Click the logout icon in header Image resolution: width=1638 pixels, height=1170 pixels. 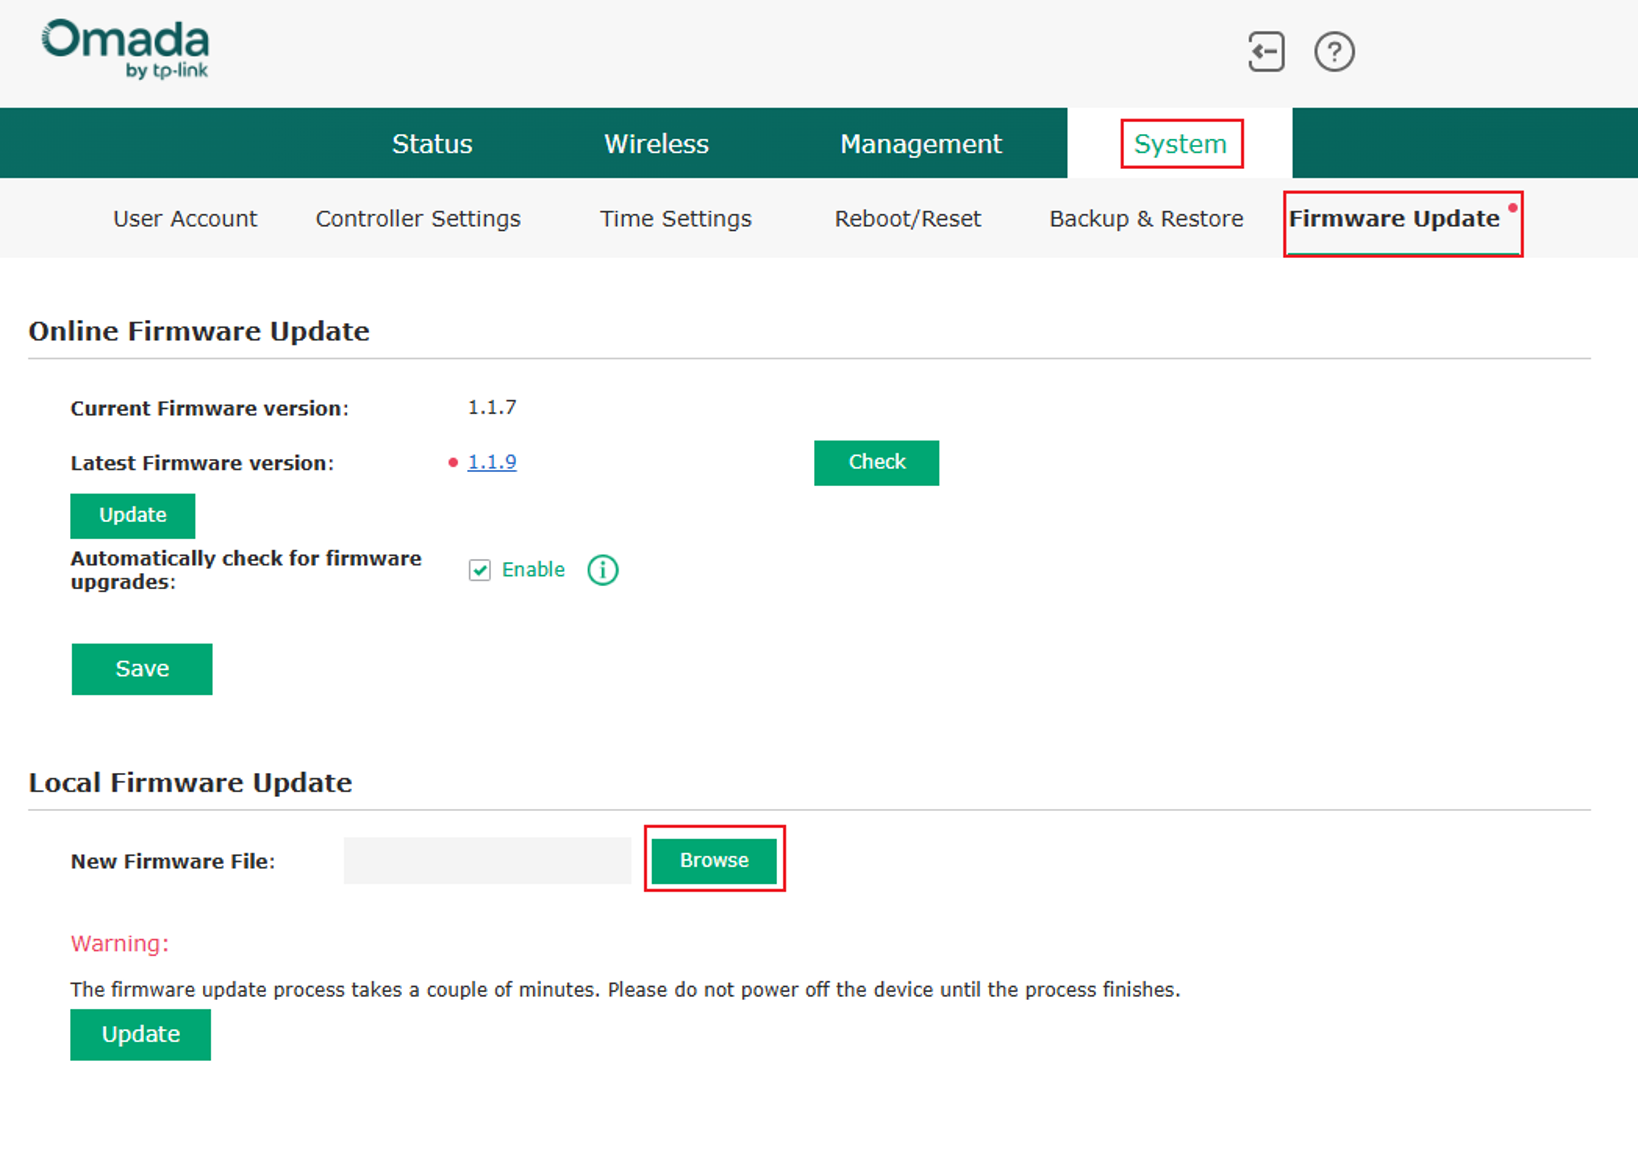click(x=1266, y=51)
